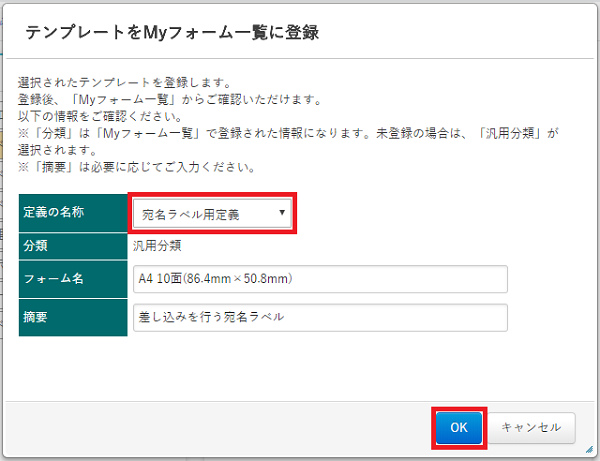Select the フォーム名 header cell
The width and height of the screenshot is (600, 461).
73,279
